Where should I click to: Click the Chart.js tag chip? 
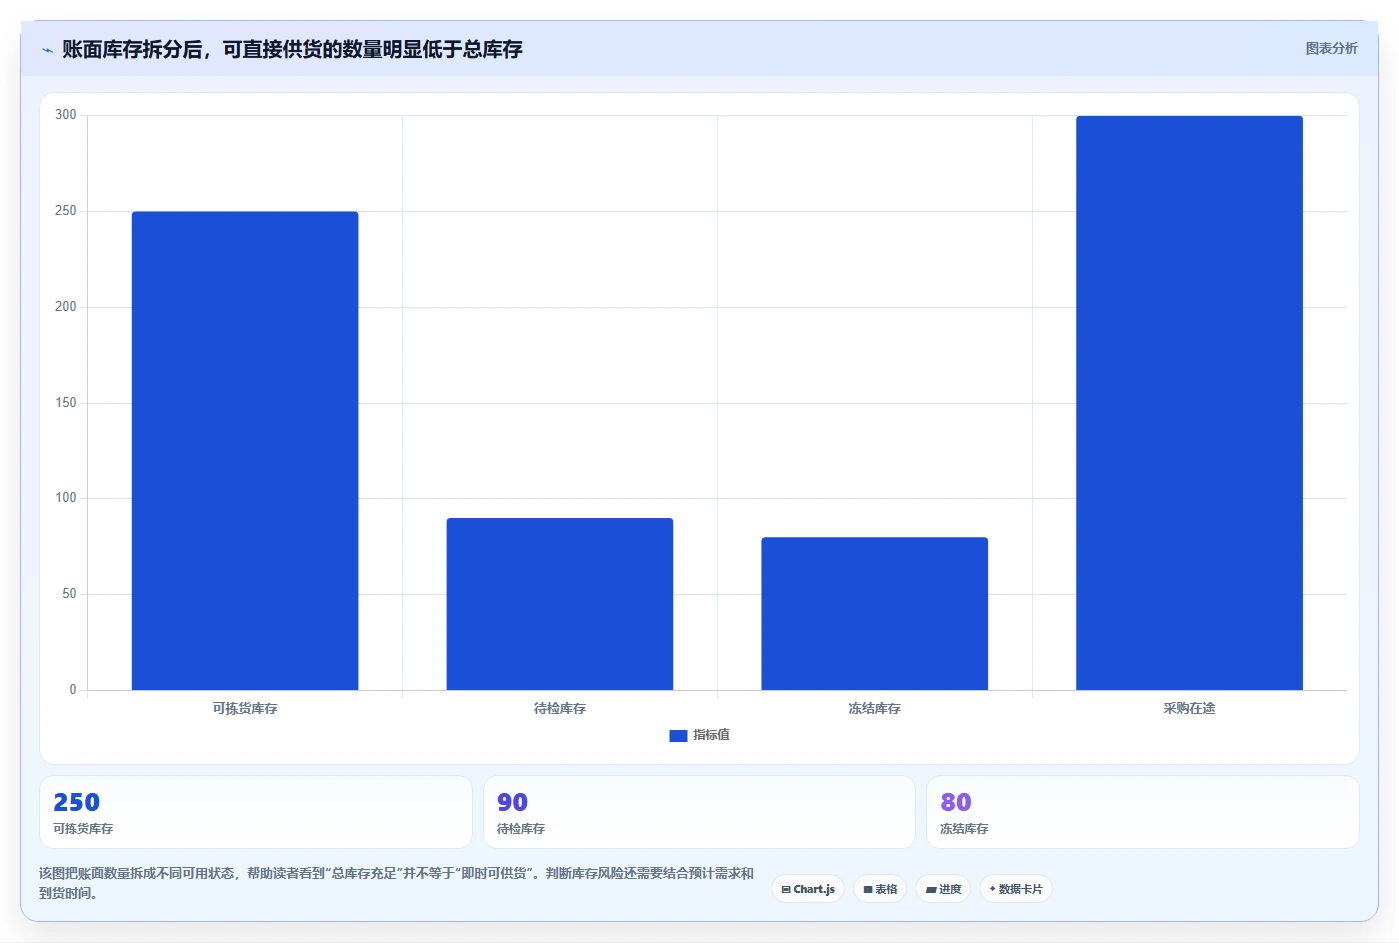point(808,889)
